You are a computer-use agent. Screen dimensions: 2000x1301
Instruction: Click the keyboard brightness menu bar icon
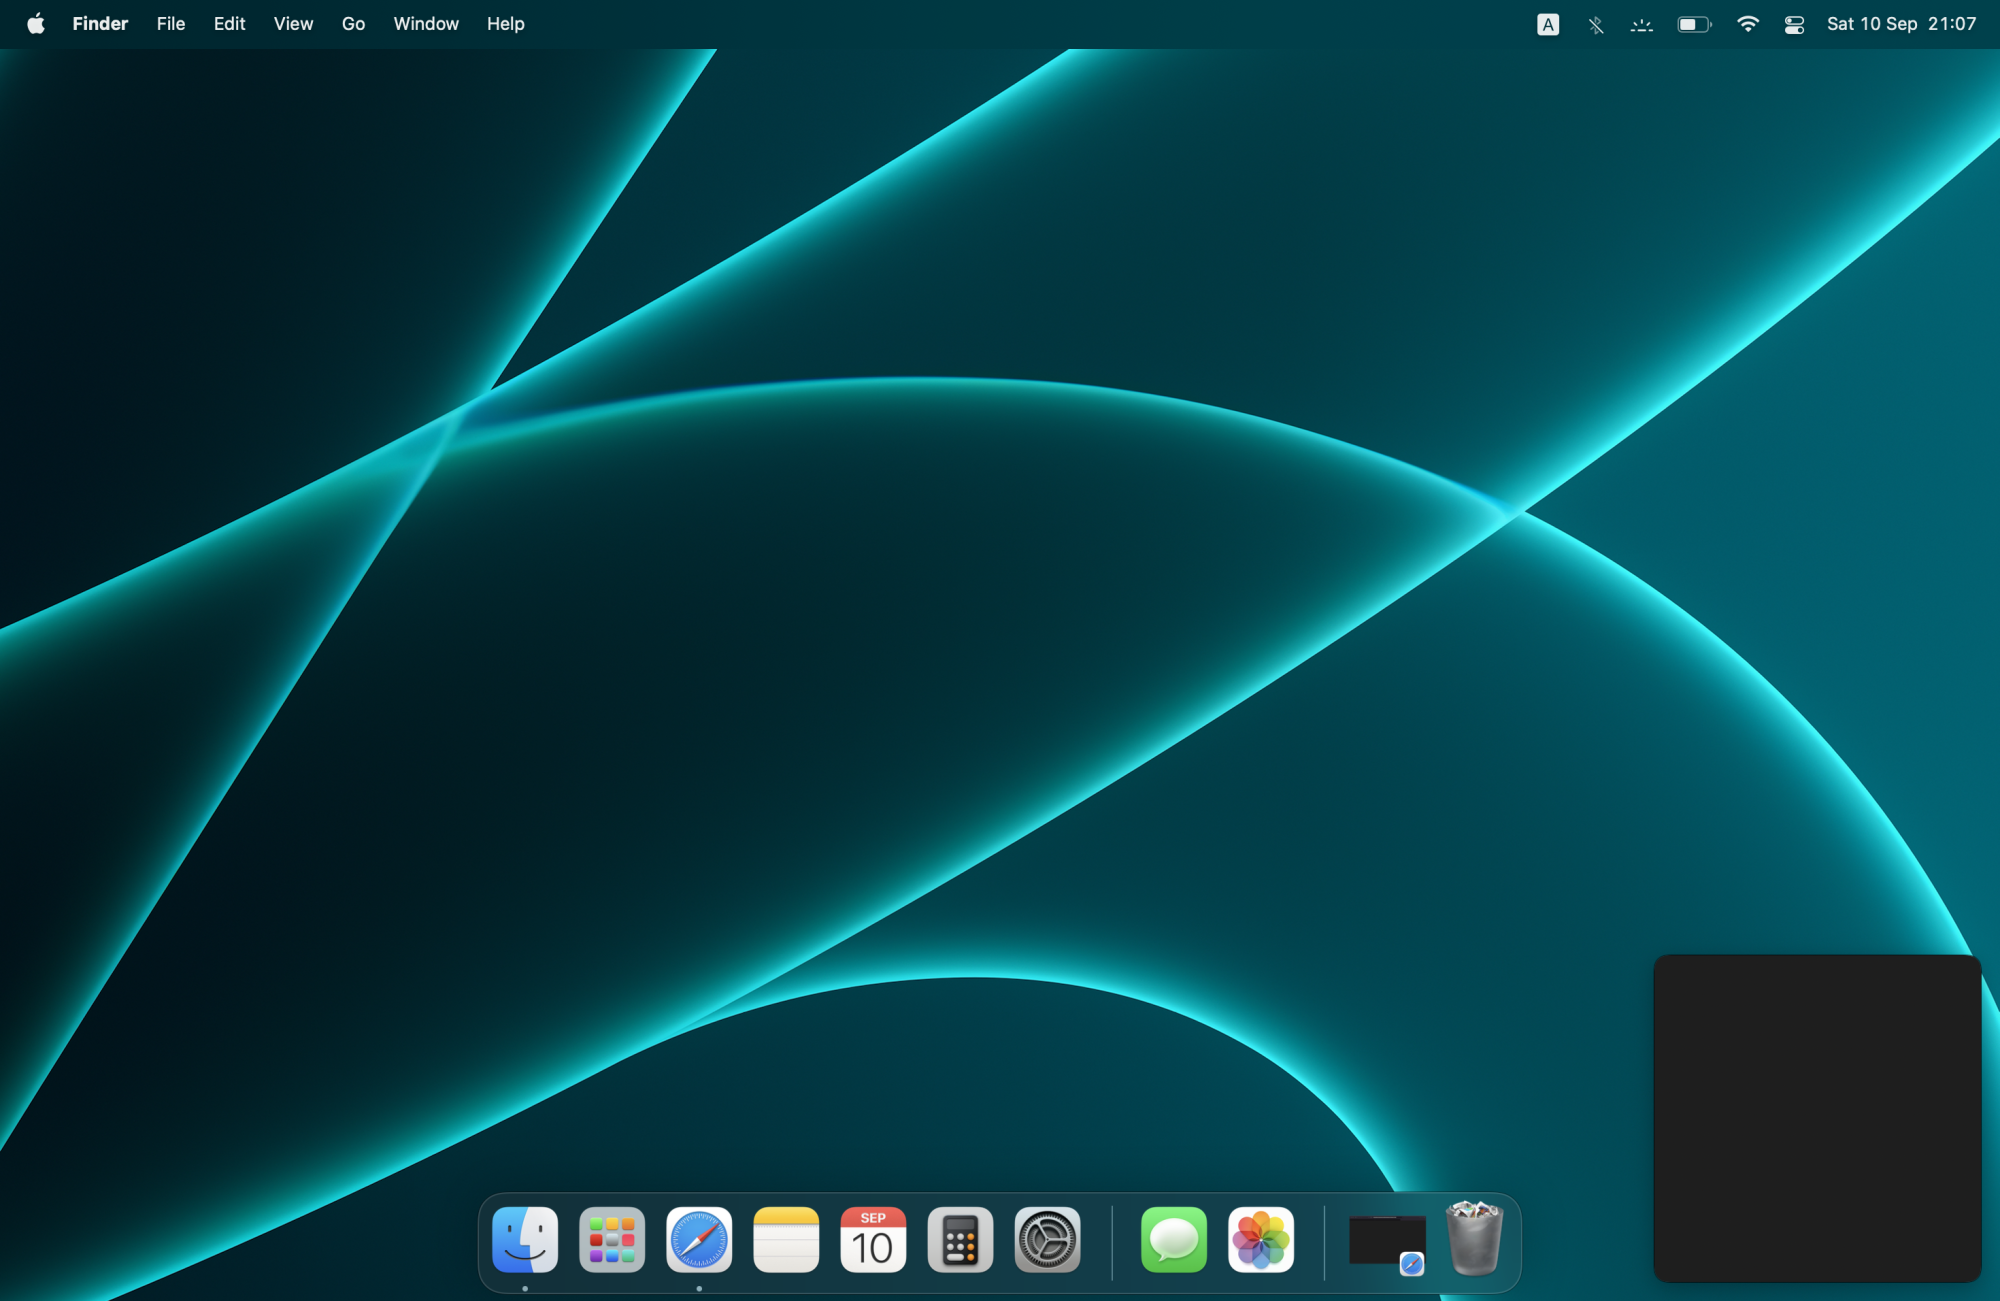tap(1641, 24)
